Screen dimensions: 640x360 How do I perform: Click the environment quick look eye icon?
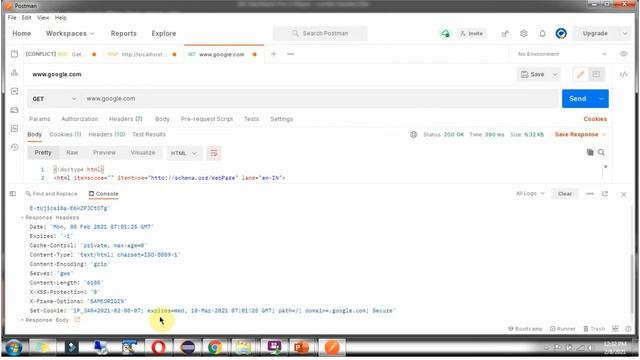(x=623, y=54)
